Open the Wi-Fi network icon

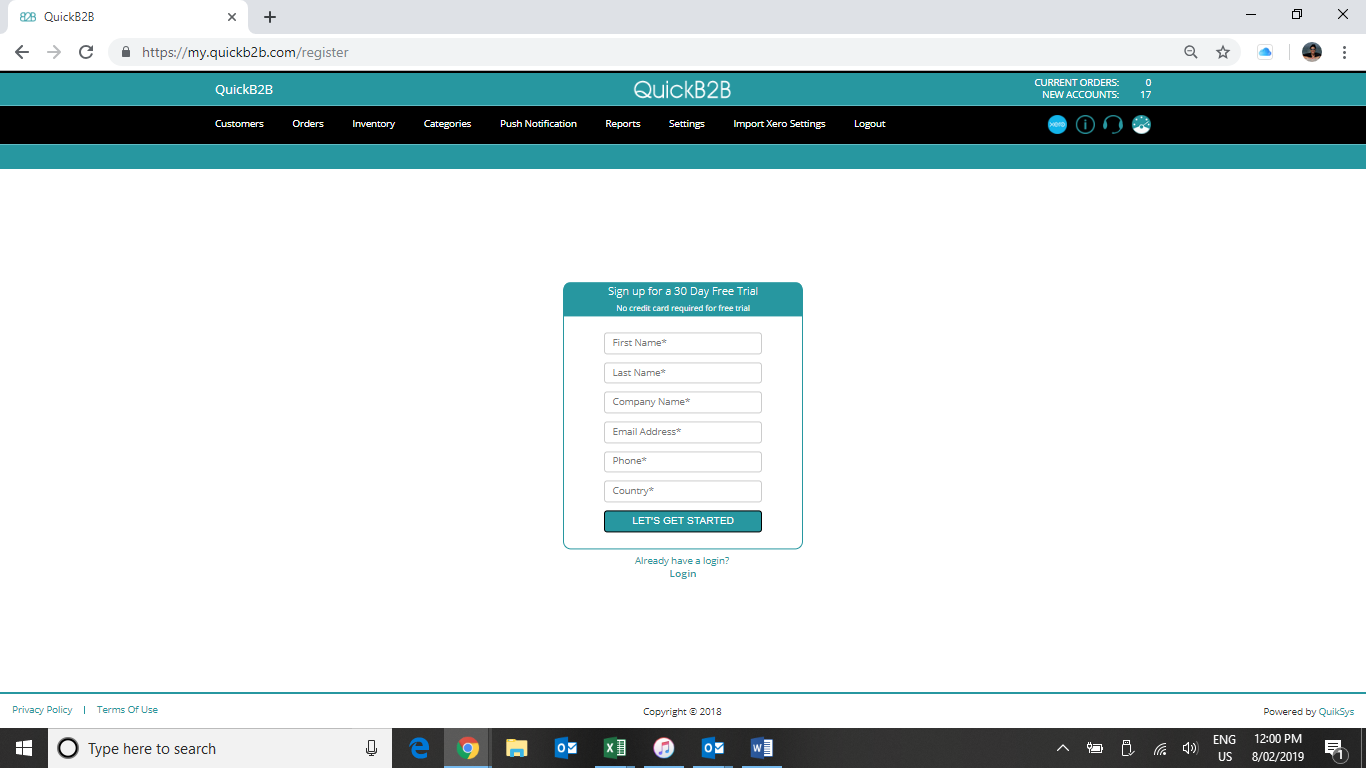[1160, 748]
